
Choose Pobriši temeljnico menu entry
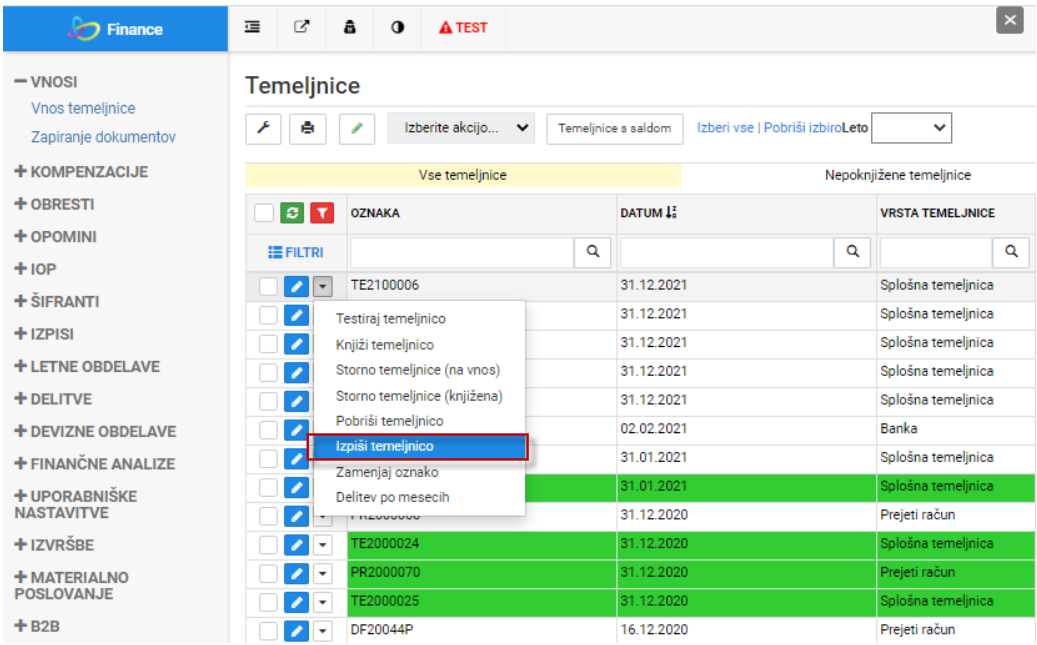(x=389, y=421)
